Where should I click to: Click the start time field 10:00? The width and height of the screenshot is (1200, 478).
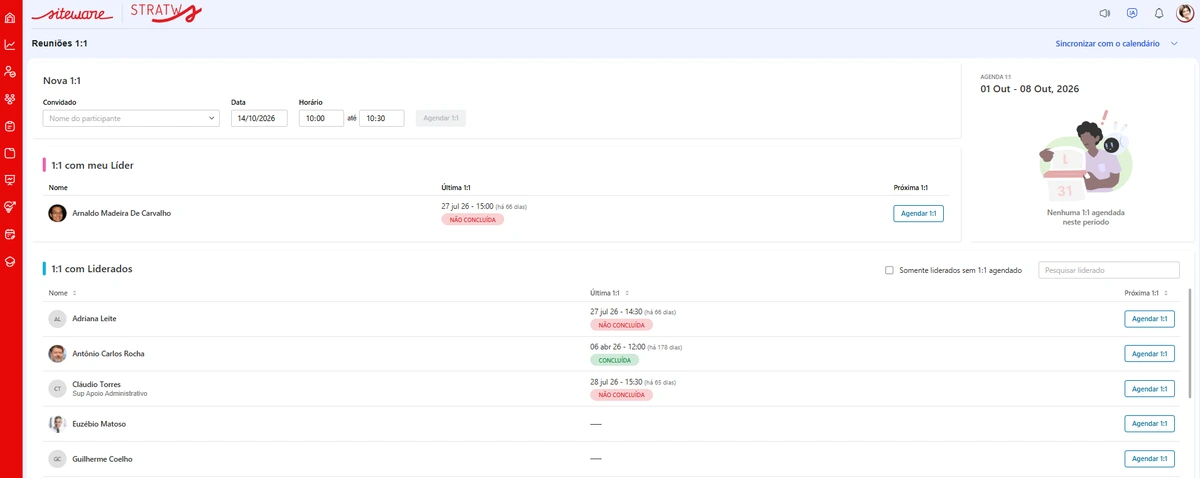coord(321,118)
